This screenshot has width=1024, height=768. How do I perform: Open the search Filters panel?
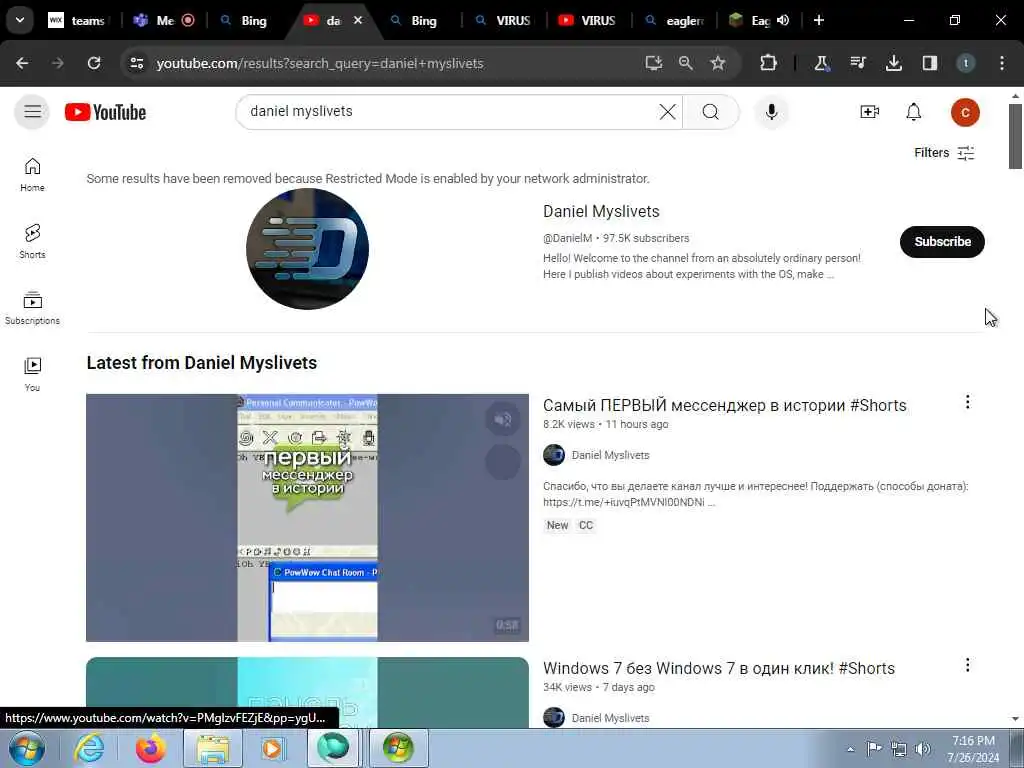944,153
